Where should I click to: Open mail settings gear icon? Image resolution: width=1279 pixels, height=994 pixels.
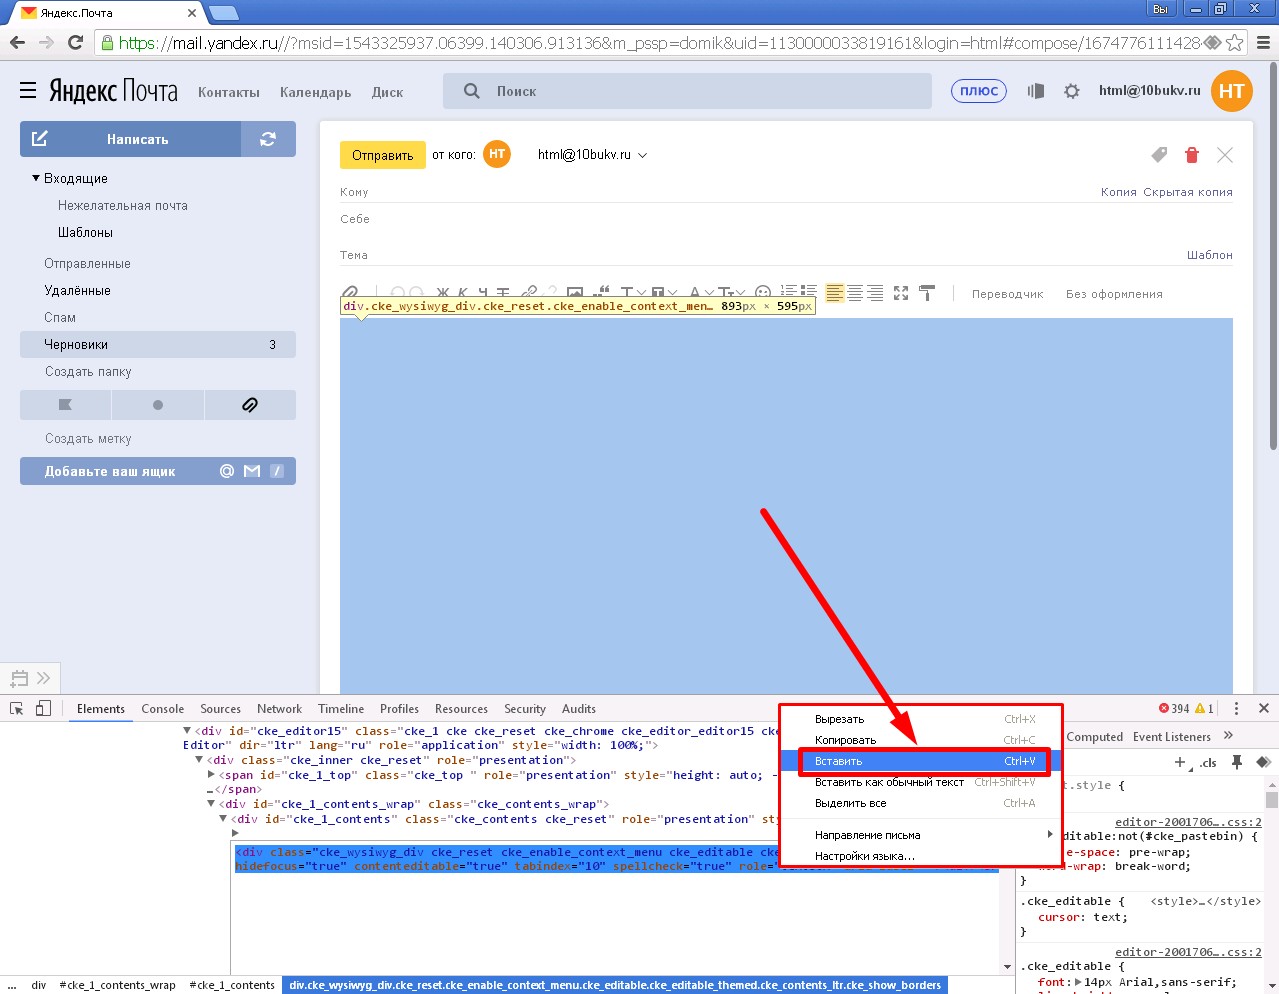[1072, 91]
